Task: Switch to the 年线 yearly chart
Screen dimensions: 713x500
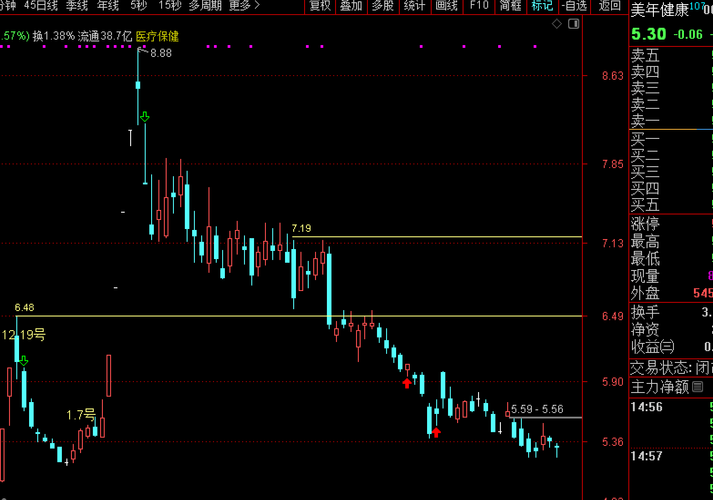Action: click(108, 5)
